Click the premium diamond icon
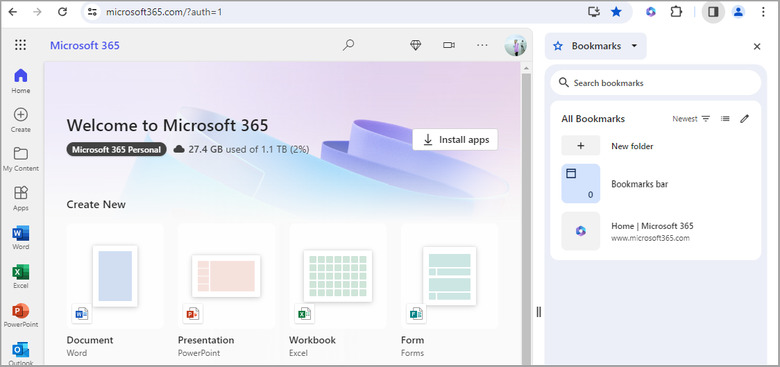 [416, 45]
